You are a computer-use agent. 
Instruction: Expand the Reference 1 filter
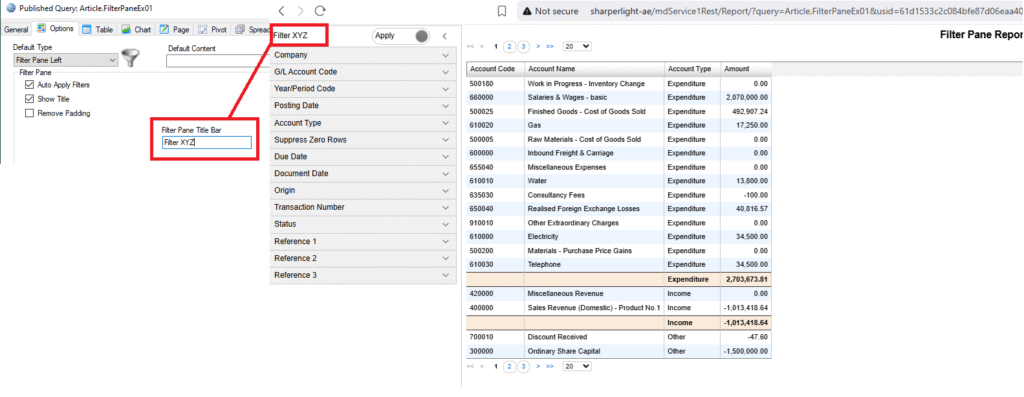pyautogui.click(x=363, y=241)
